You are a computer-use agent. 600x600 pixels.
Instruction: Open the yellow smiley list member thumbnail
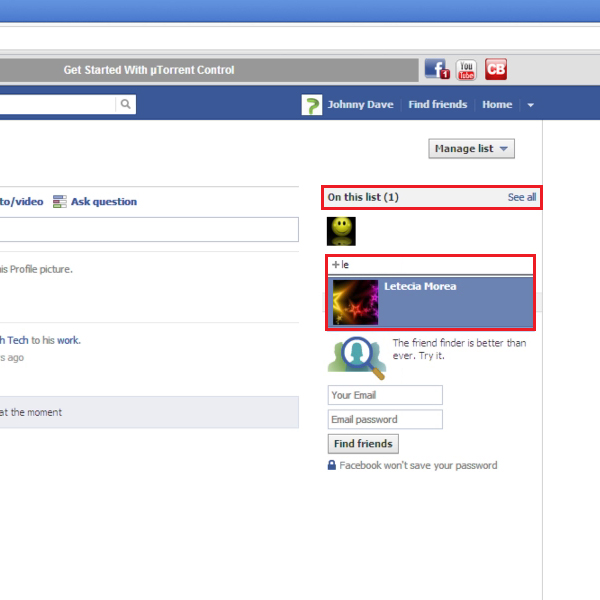click(341, 231)
